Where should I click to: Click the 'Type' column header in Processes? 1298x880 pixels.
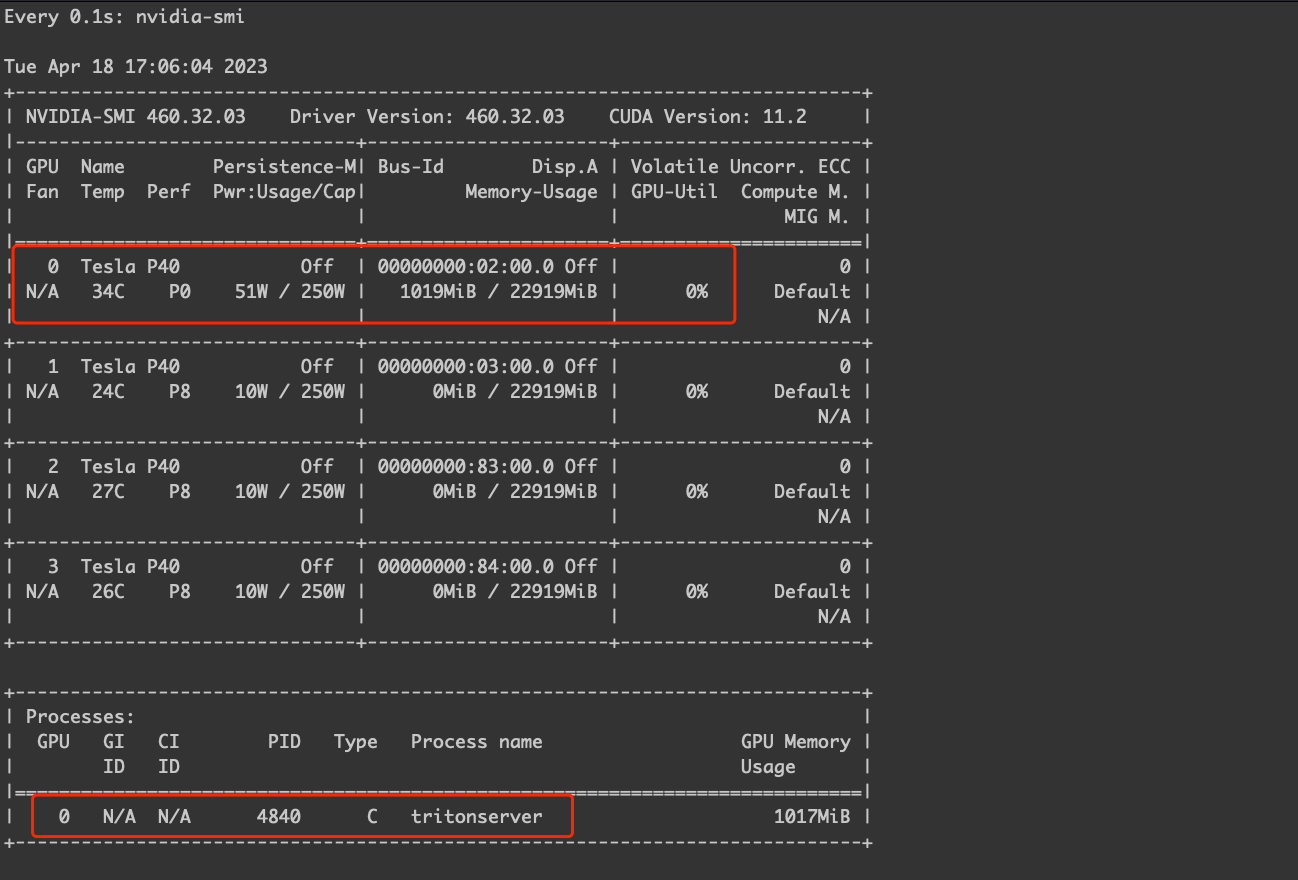click(356, 742)
